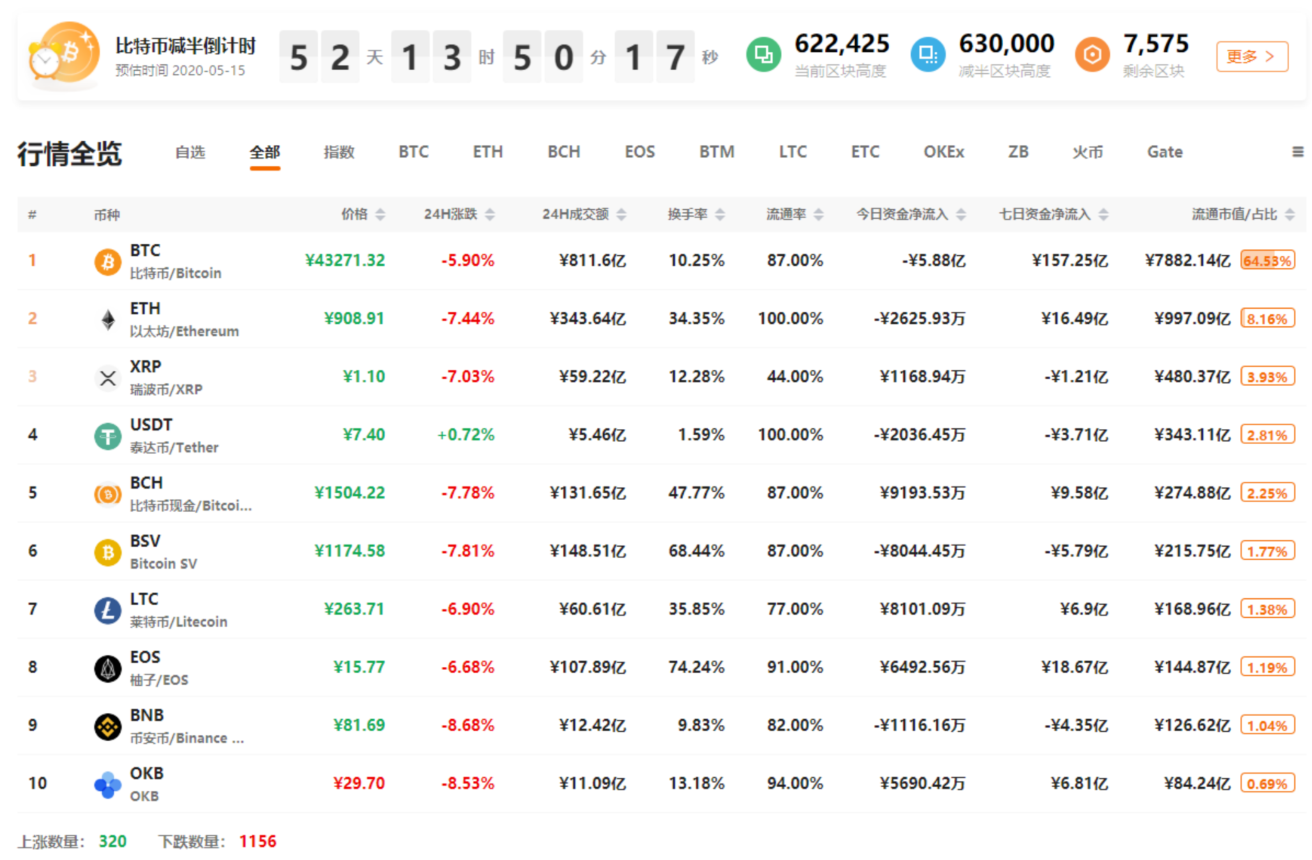Click the blue halving block height icon
1312x860 pixels.
928,55
